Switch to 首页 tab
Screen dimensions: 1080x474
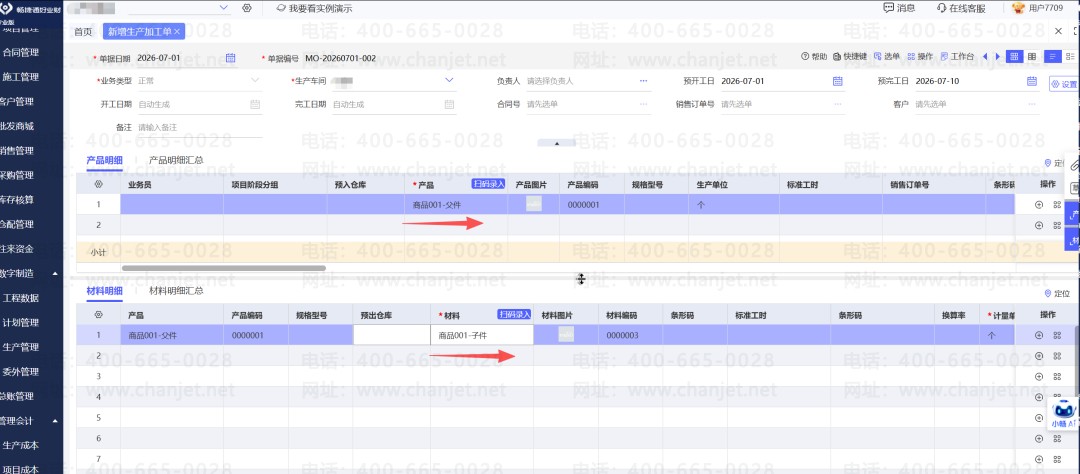click(x=83, y=32)
